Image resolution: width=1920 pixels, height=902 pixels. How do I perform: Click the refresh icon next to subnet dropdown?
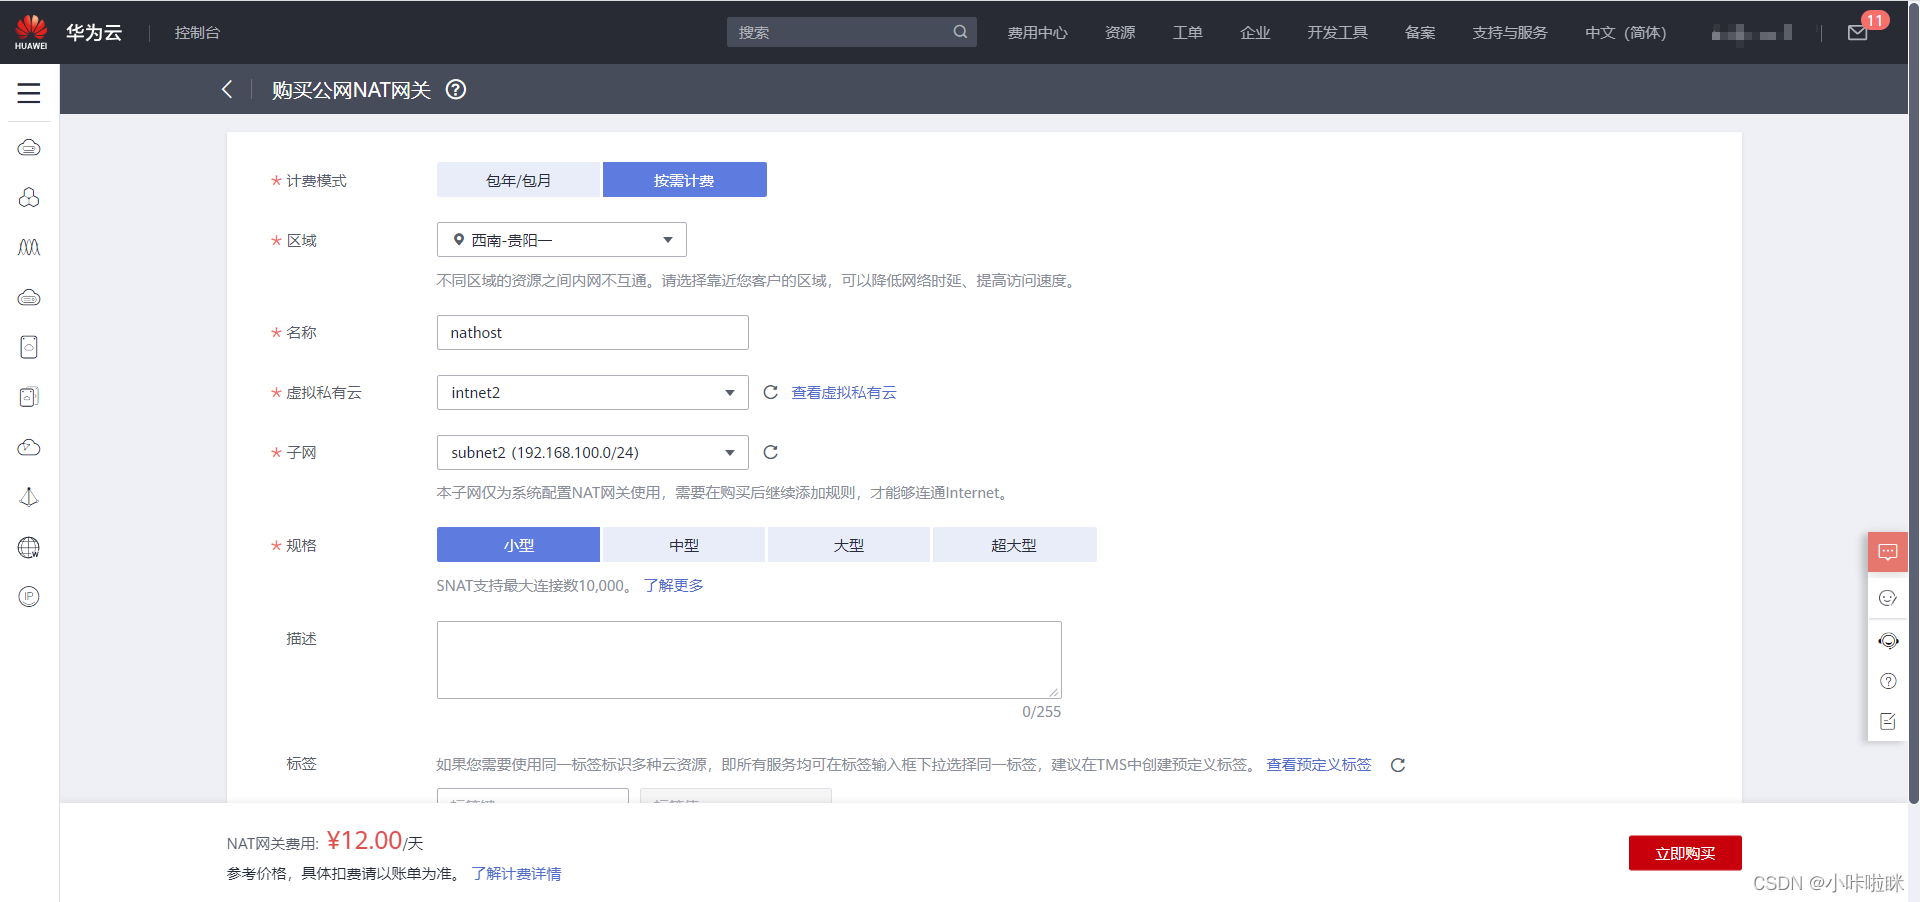[x=770, y=452]
